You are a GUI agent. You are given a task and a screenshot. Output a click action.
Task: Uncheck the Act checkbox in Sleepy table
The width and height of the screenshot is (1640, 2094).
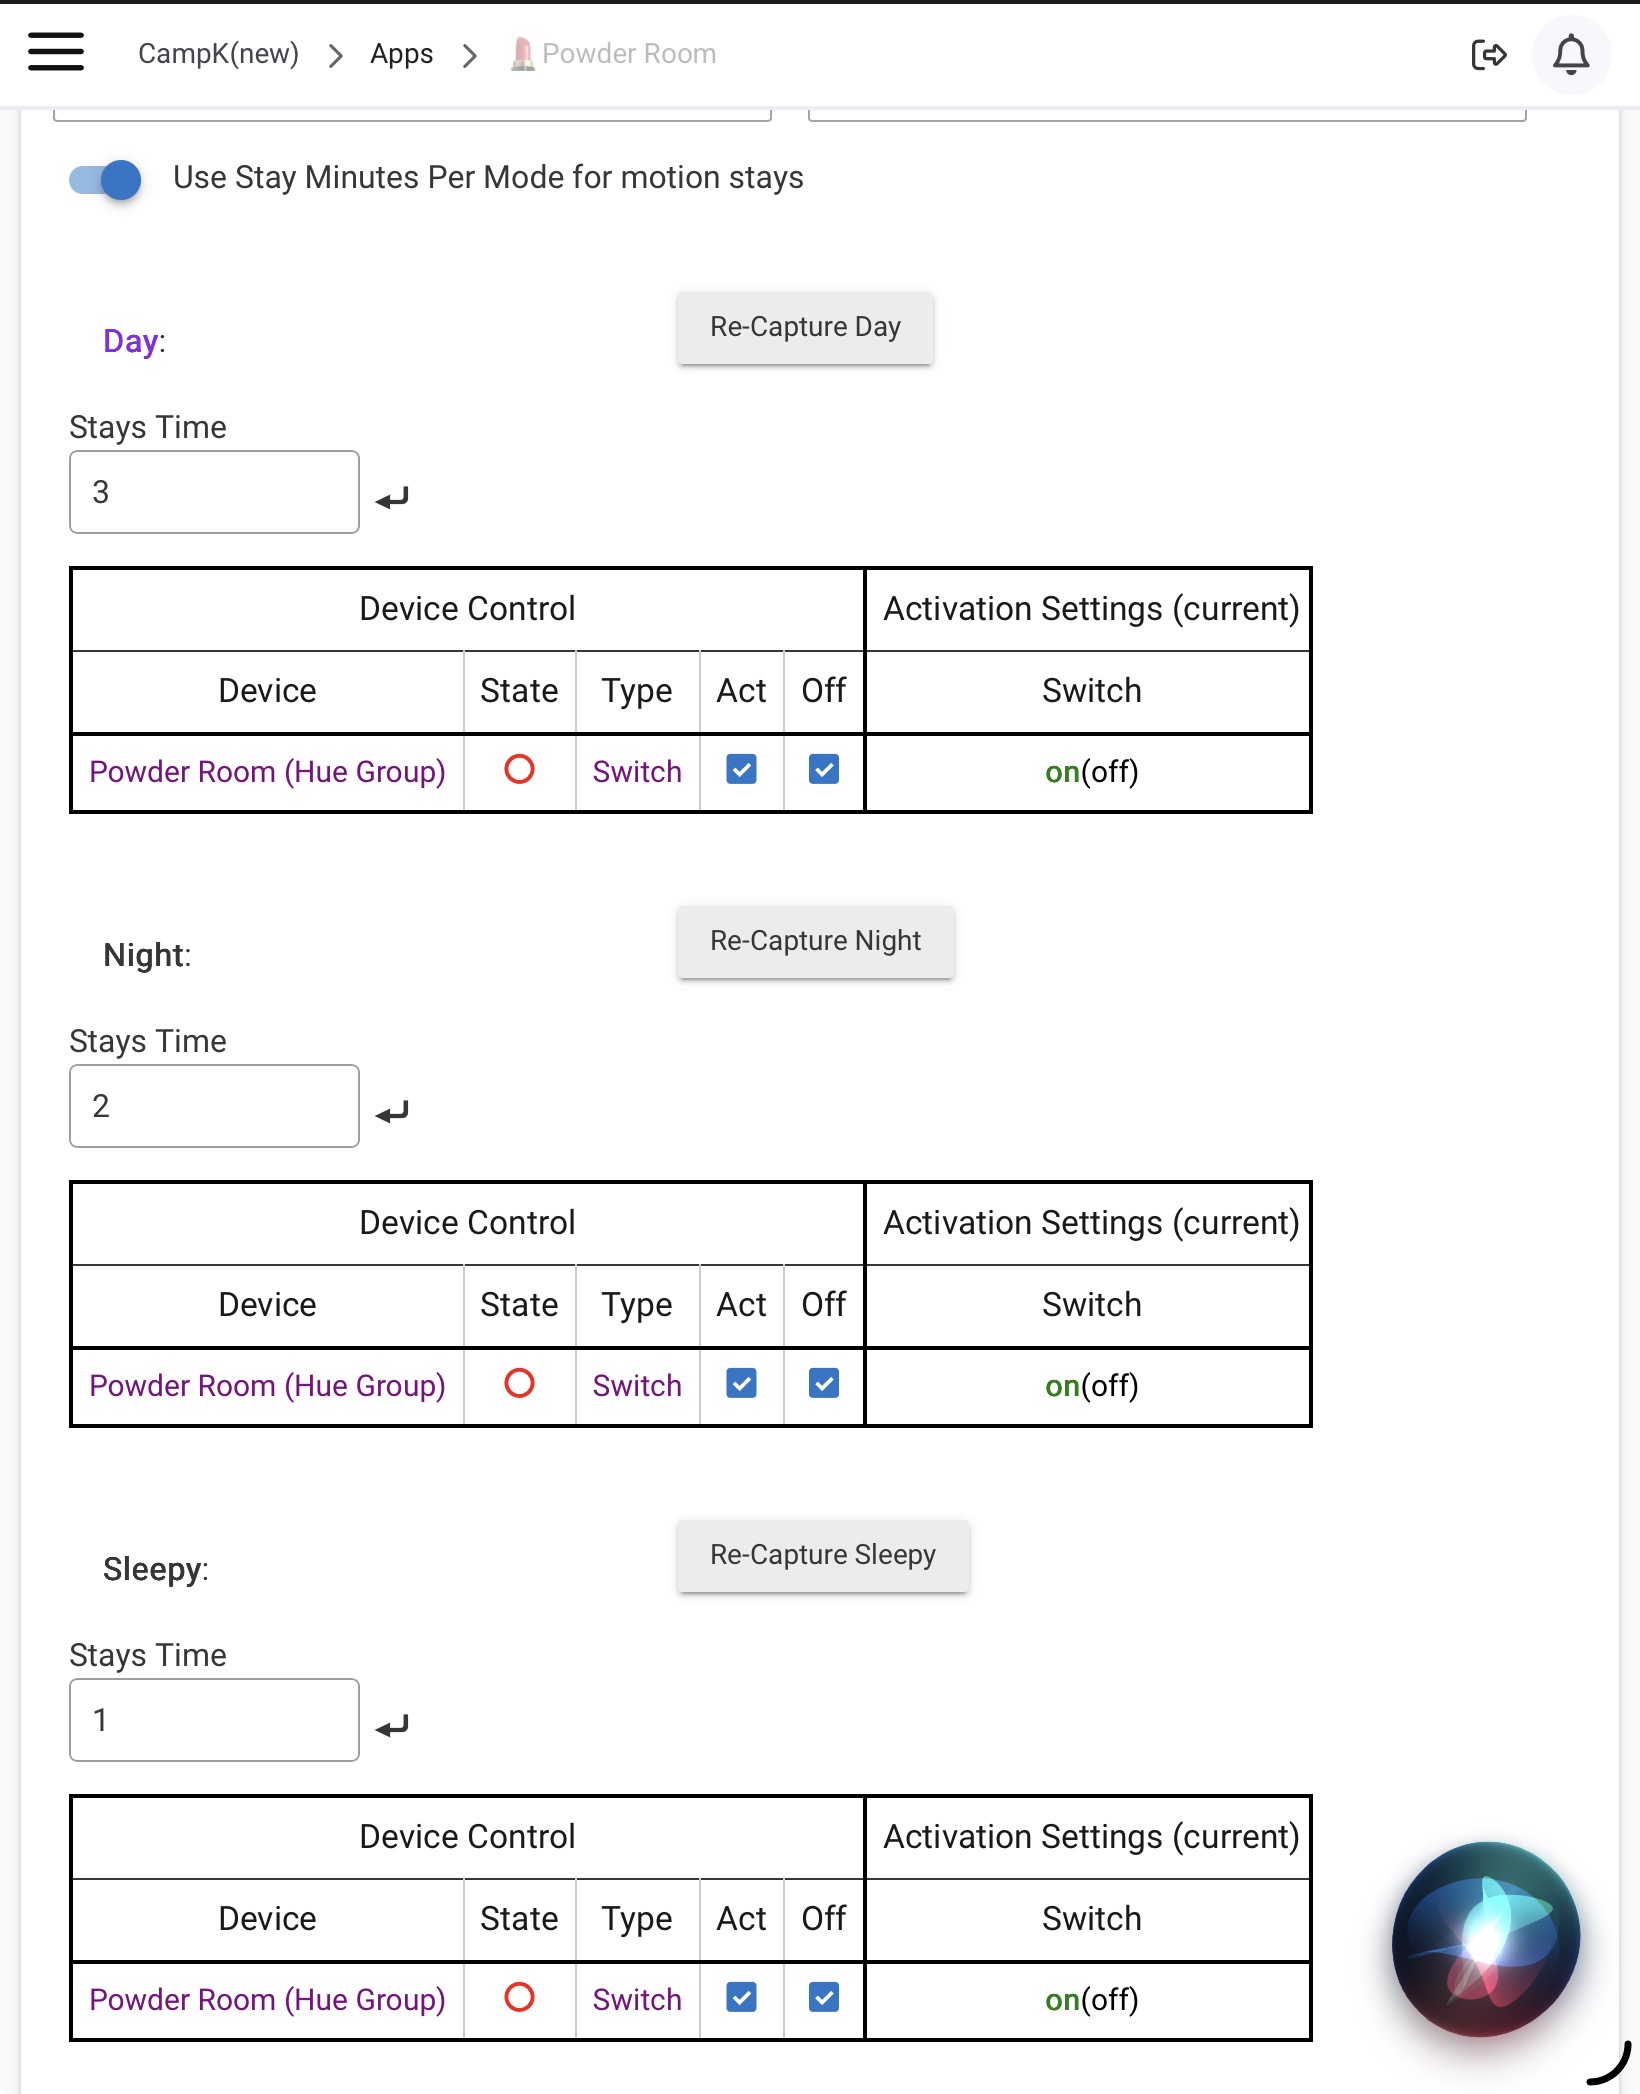(x=741, y=1998)
